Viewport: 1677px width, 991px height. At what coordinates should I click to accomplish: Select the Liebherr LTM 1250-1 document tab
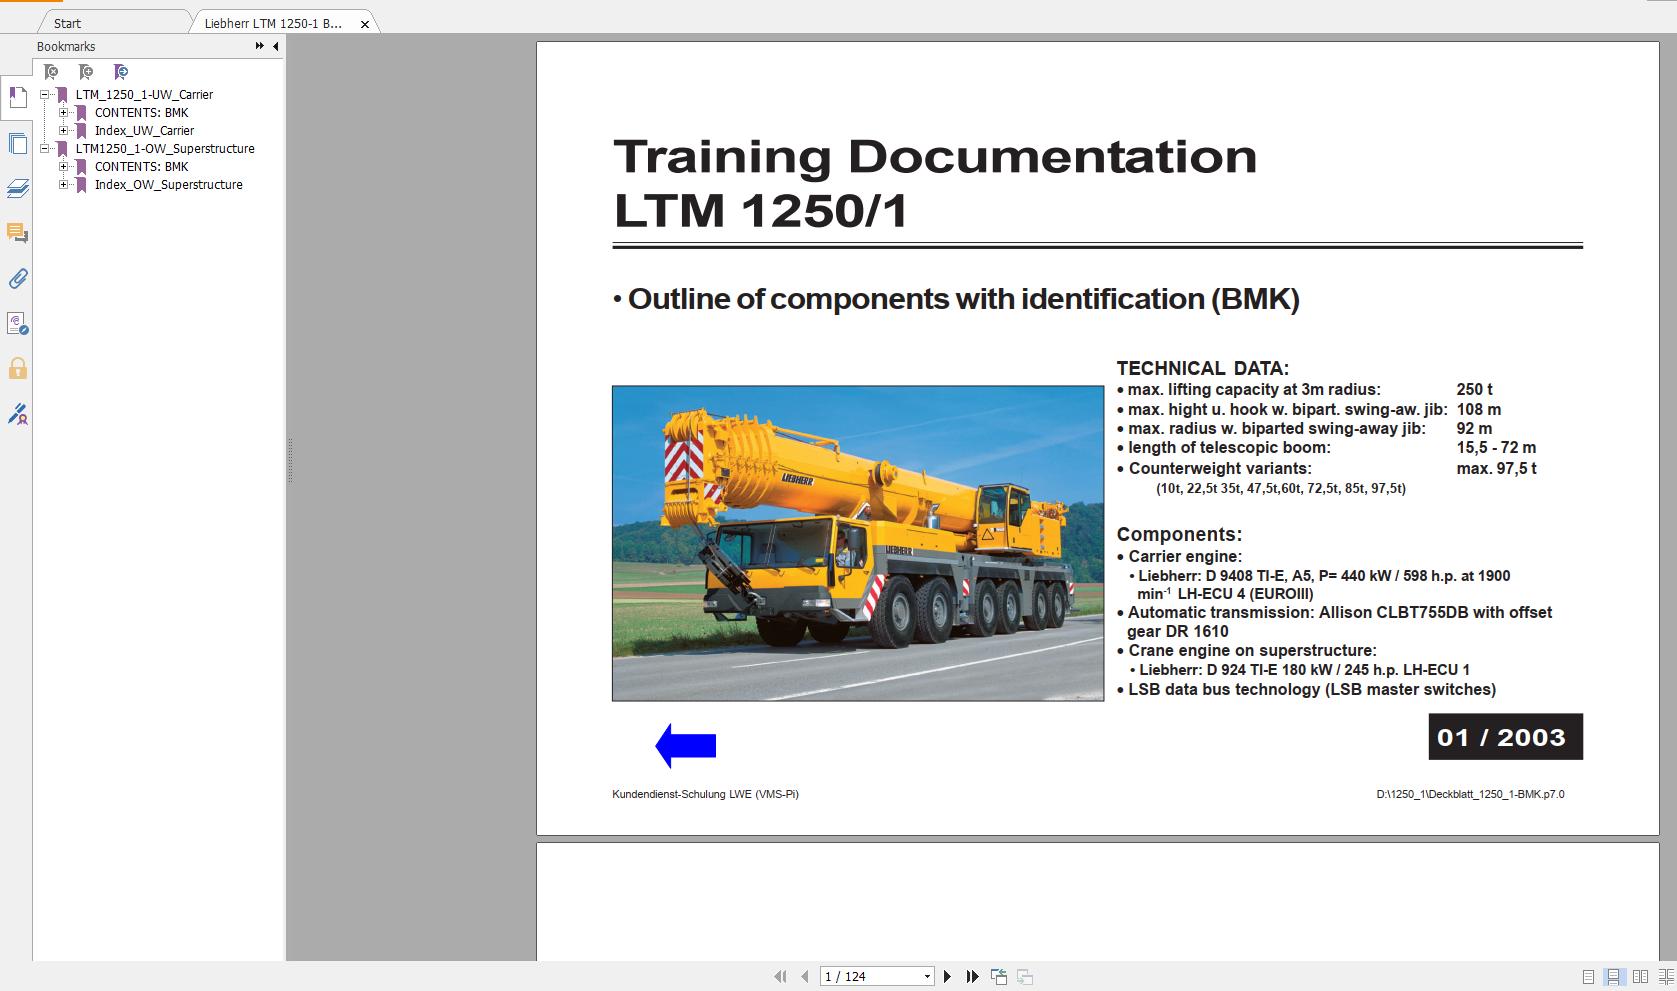(272, 22)
